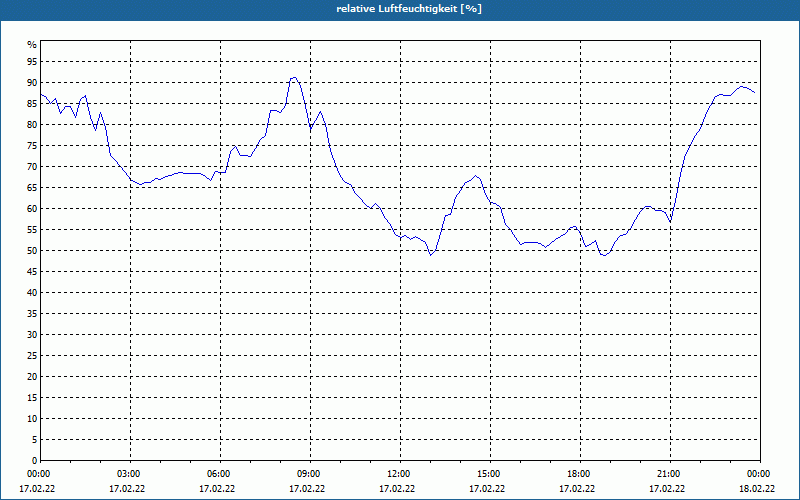Choose the 35 y-axis value
Viewport: 800px width, 500px height.
pyautogui.click(x=32, y=314)
